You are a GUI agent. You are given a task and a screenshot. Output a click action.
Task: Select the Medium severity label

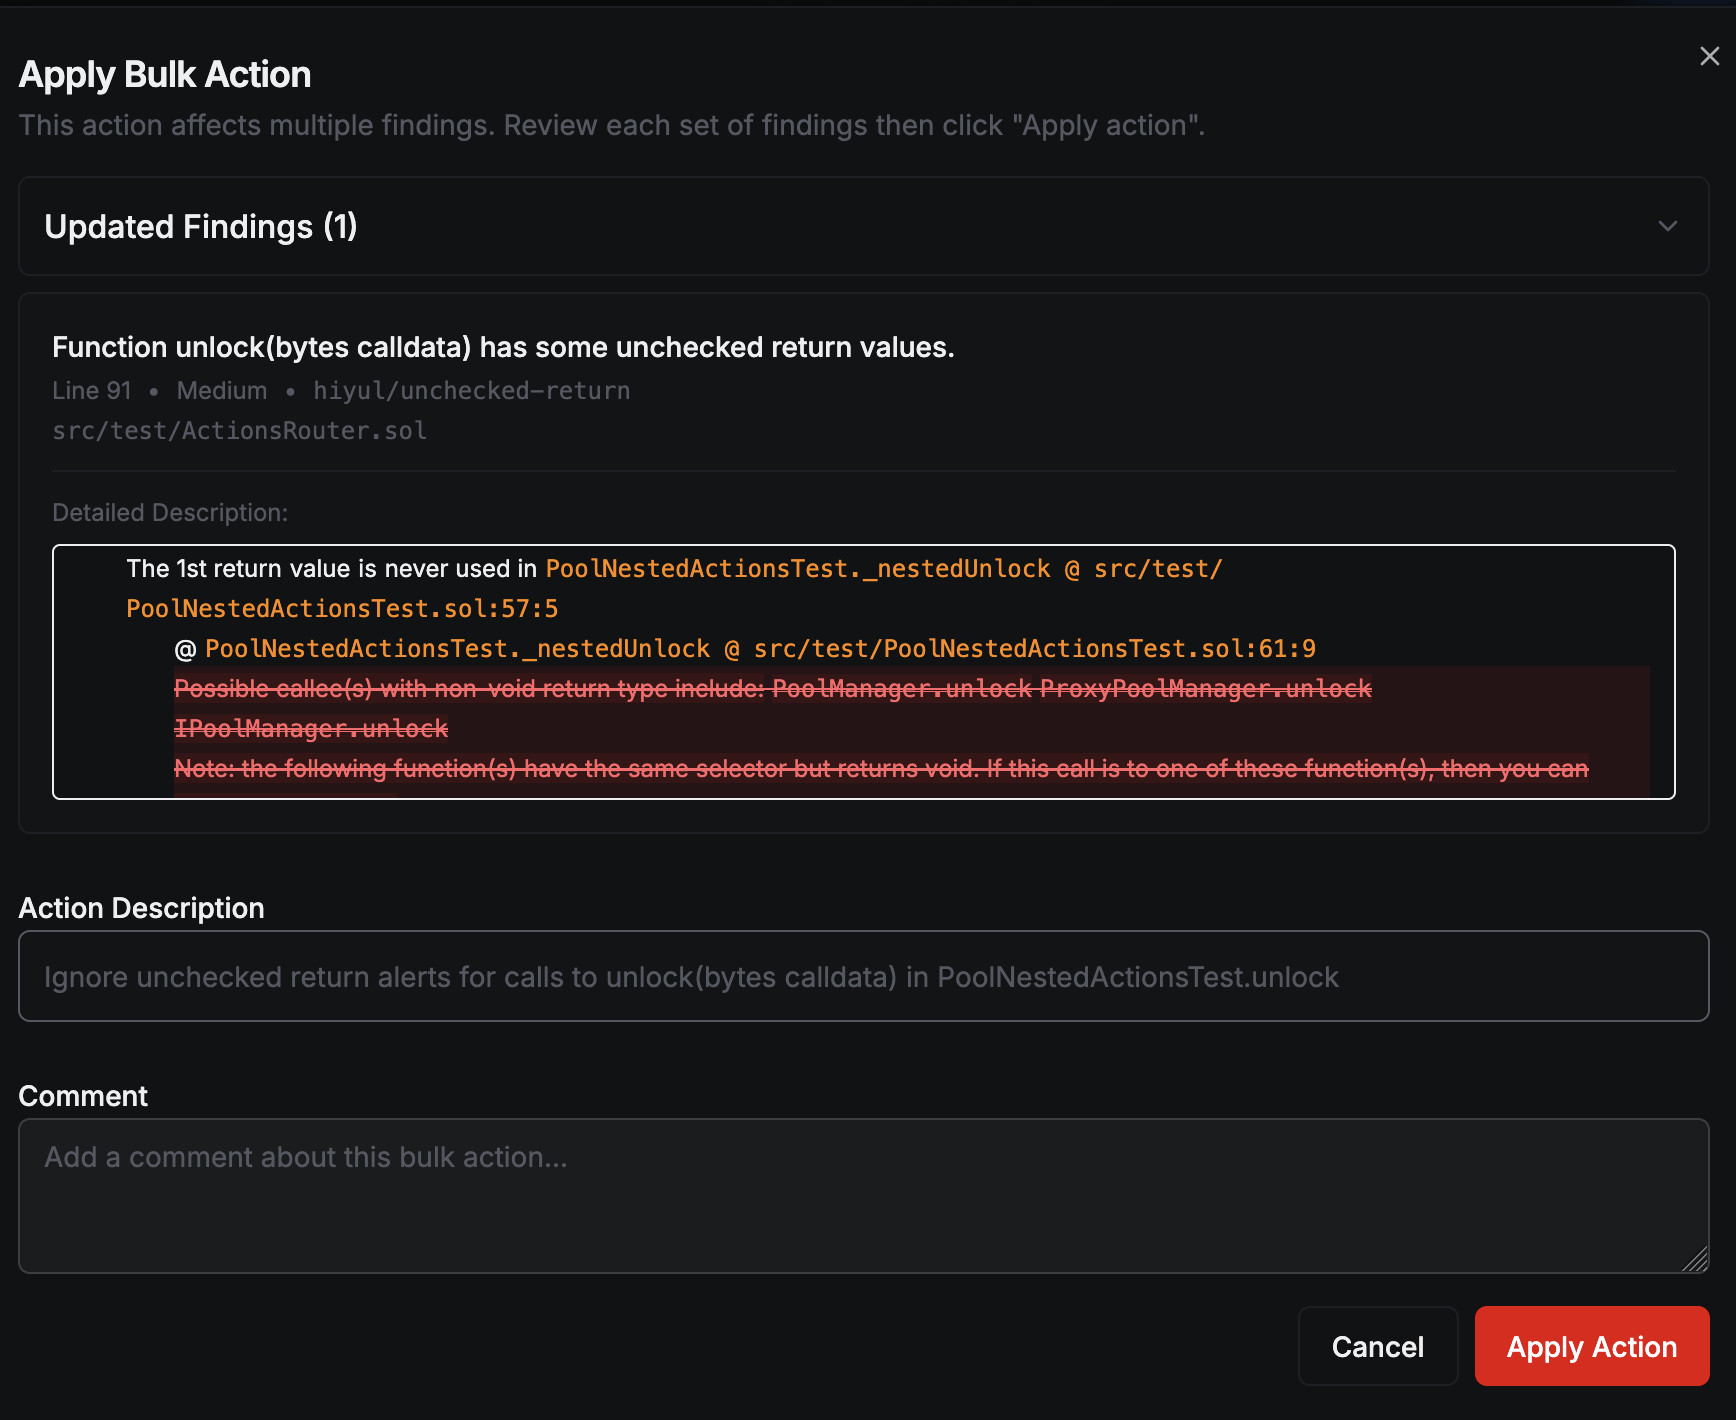tap(221, 390)
